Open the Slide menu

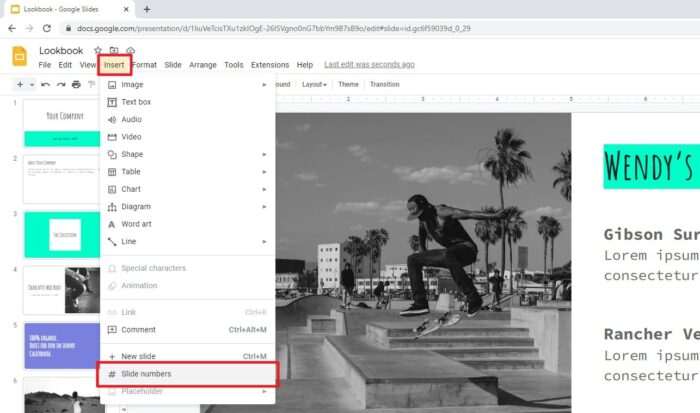(173, 65)
